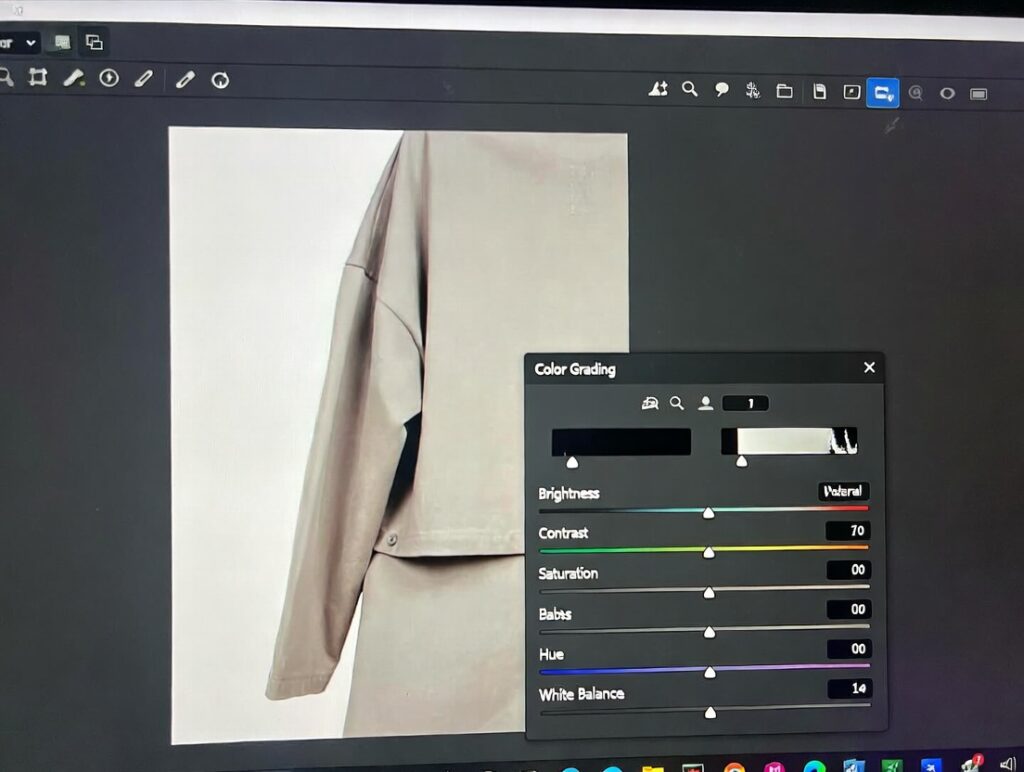Open the comment bubble tool
The width and height of the screenshot is (1024, 772).
(720, 90)
